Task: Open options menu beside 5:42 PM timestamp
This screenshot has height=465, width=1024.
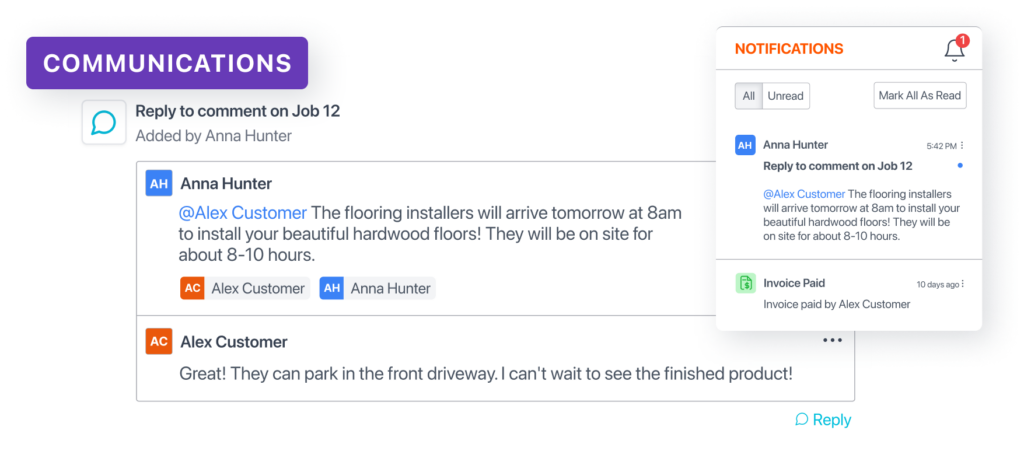Action: coord(962,146)
